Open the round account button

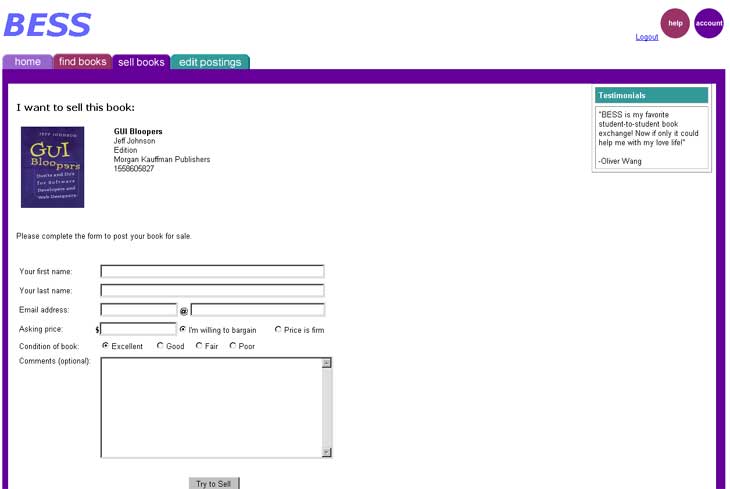(x=709, y=23)
